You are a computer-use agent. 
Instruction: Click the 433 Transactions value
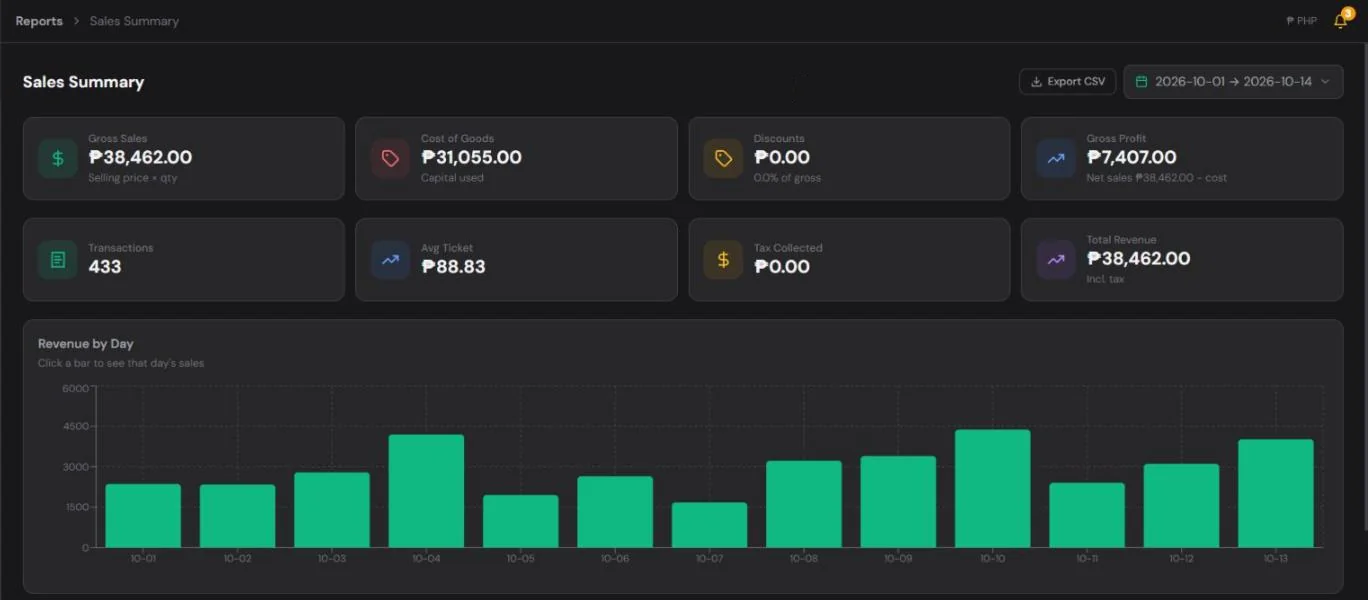coord(105,266)
